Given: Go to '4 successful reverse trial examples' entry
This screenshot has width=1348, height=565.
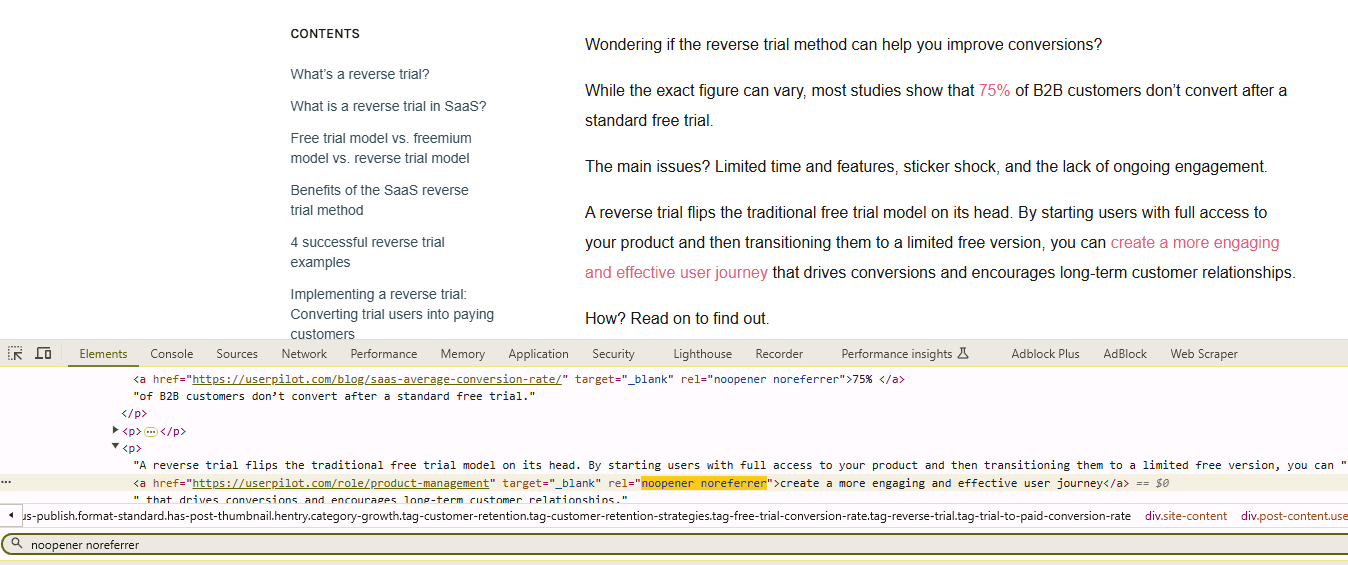Looking at the screenshot, I should tap(367, 252).
